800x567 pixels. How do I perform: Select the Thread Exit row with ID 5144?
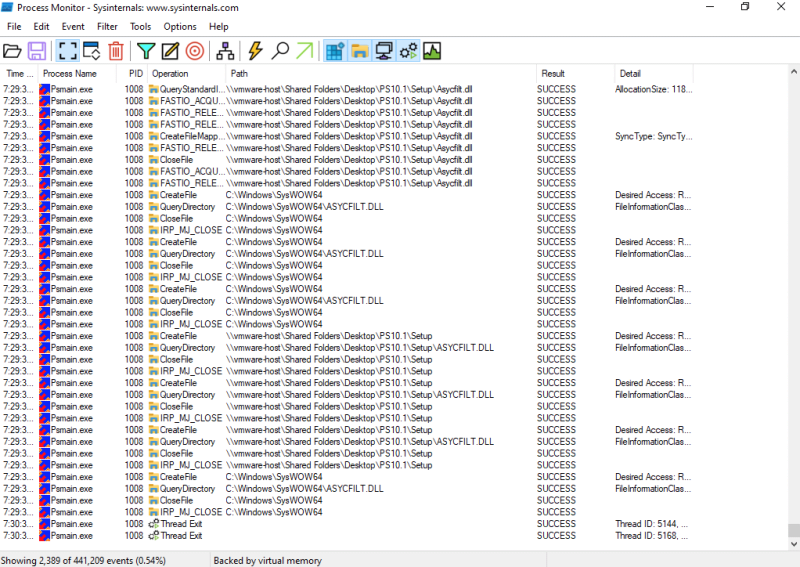347,524
